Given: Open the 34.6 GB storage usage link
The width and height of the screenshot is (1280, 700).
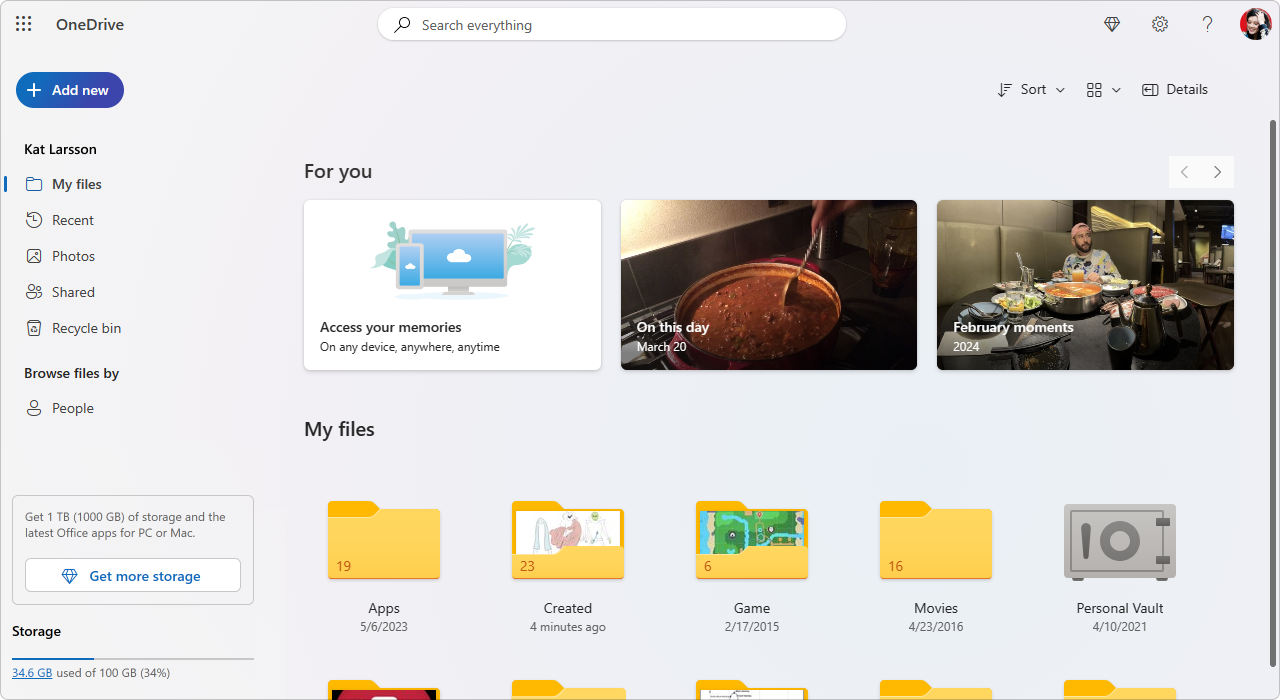Looking at the screenshot, I should point(31,672).
